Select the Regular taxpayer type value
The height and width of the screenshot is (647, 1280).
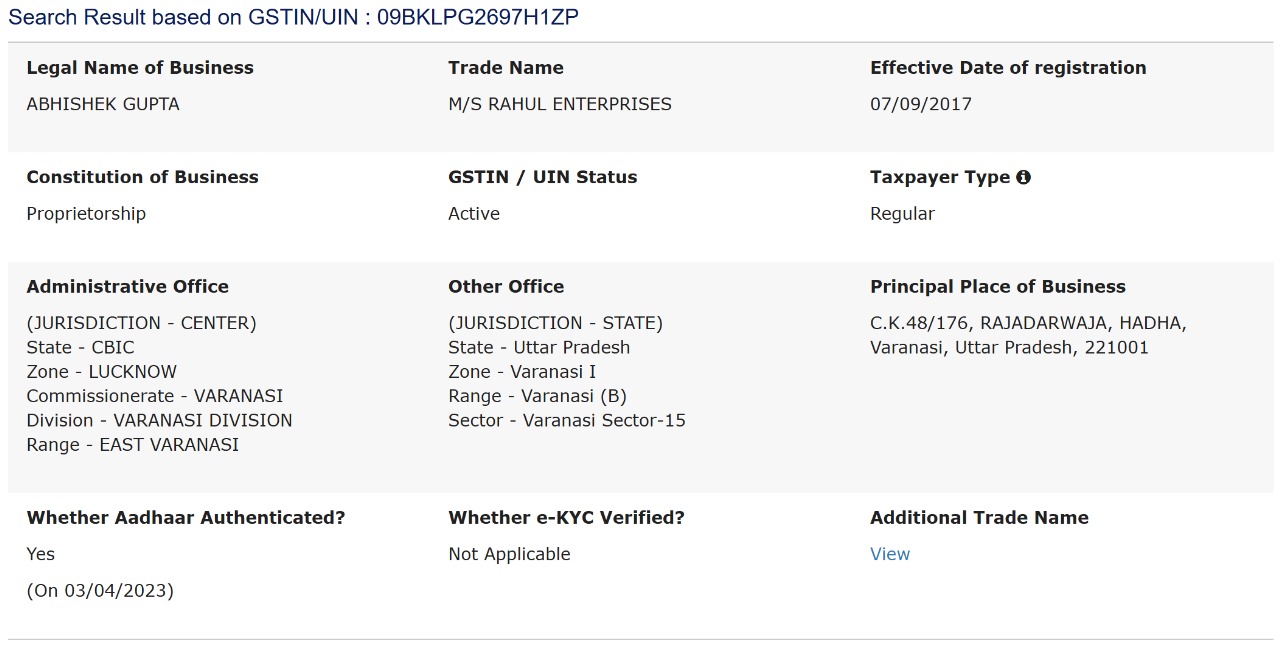(x=902, y=214)
